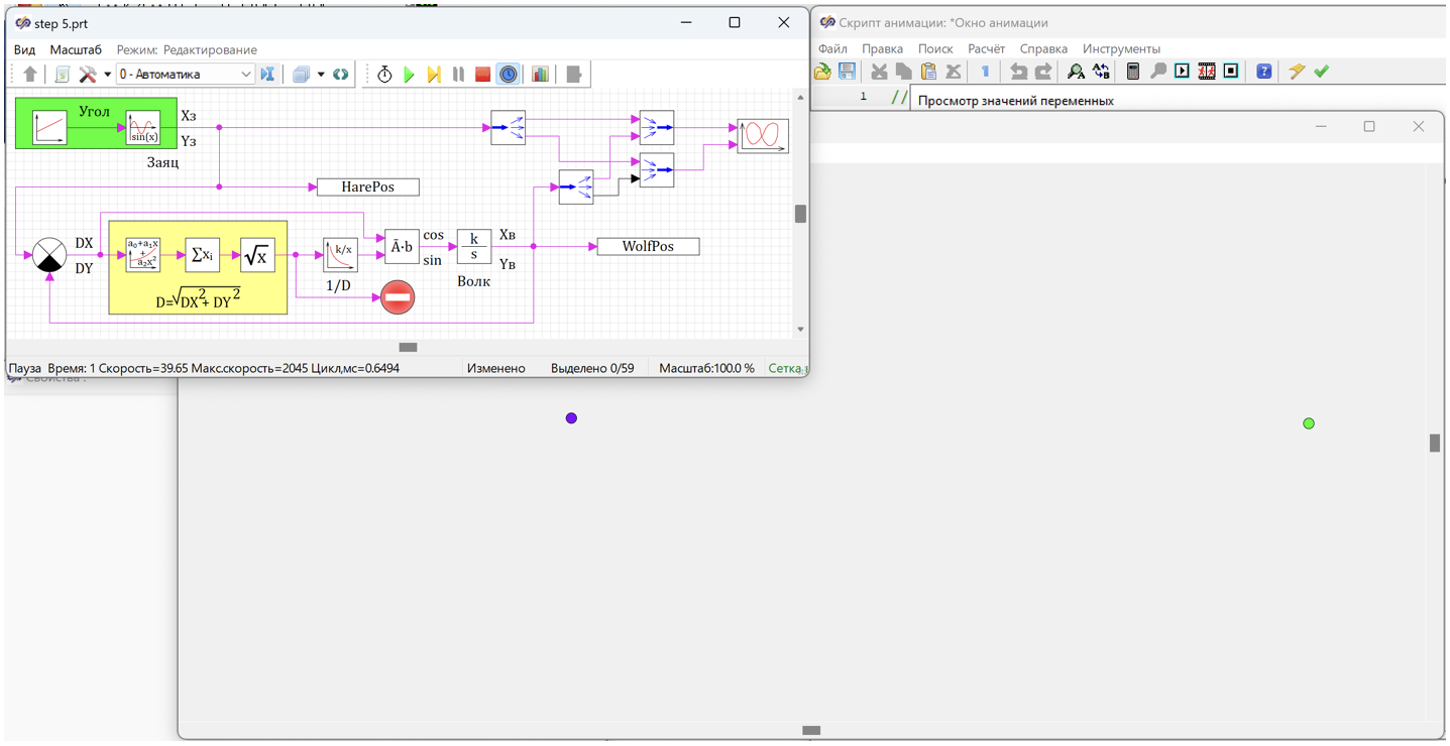Screen dimensions: 1450x746
Task: Click the save floppy icon in script editor
Action: coord(847,71)
